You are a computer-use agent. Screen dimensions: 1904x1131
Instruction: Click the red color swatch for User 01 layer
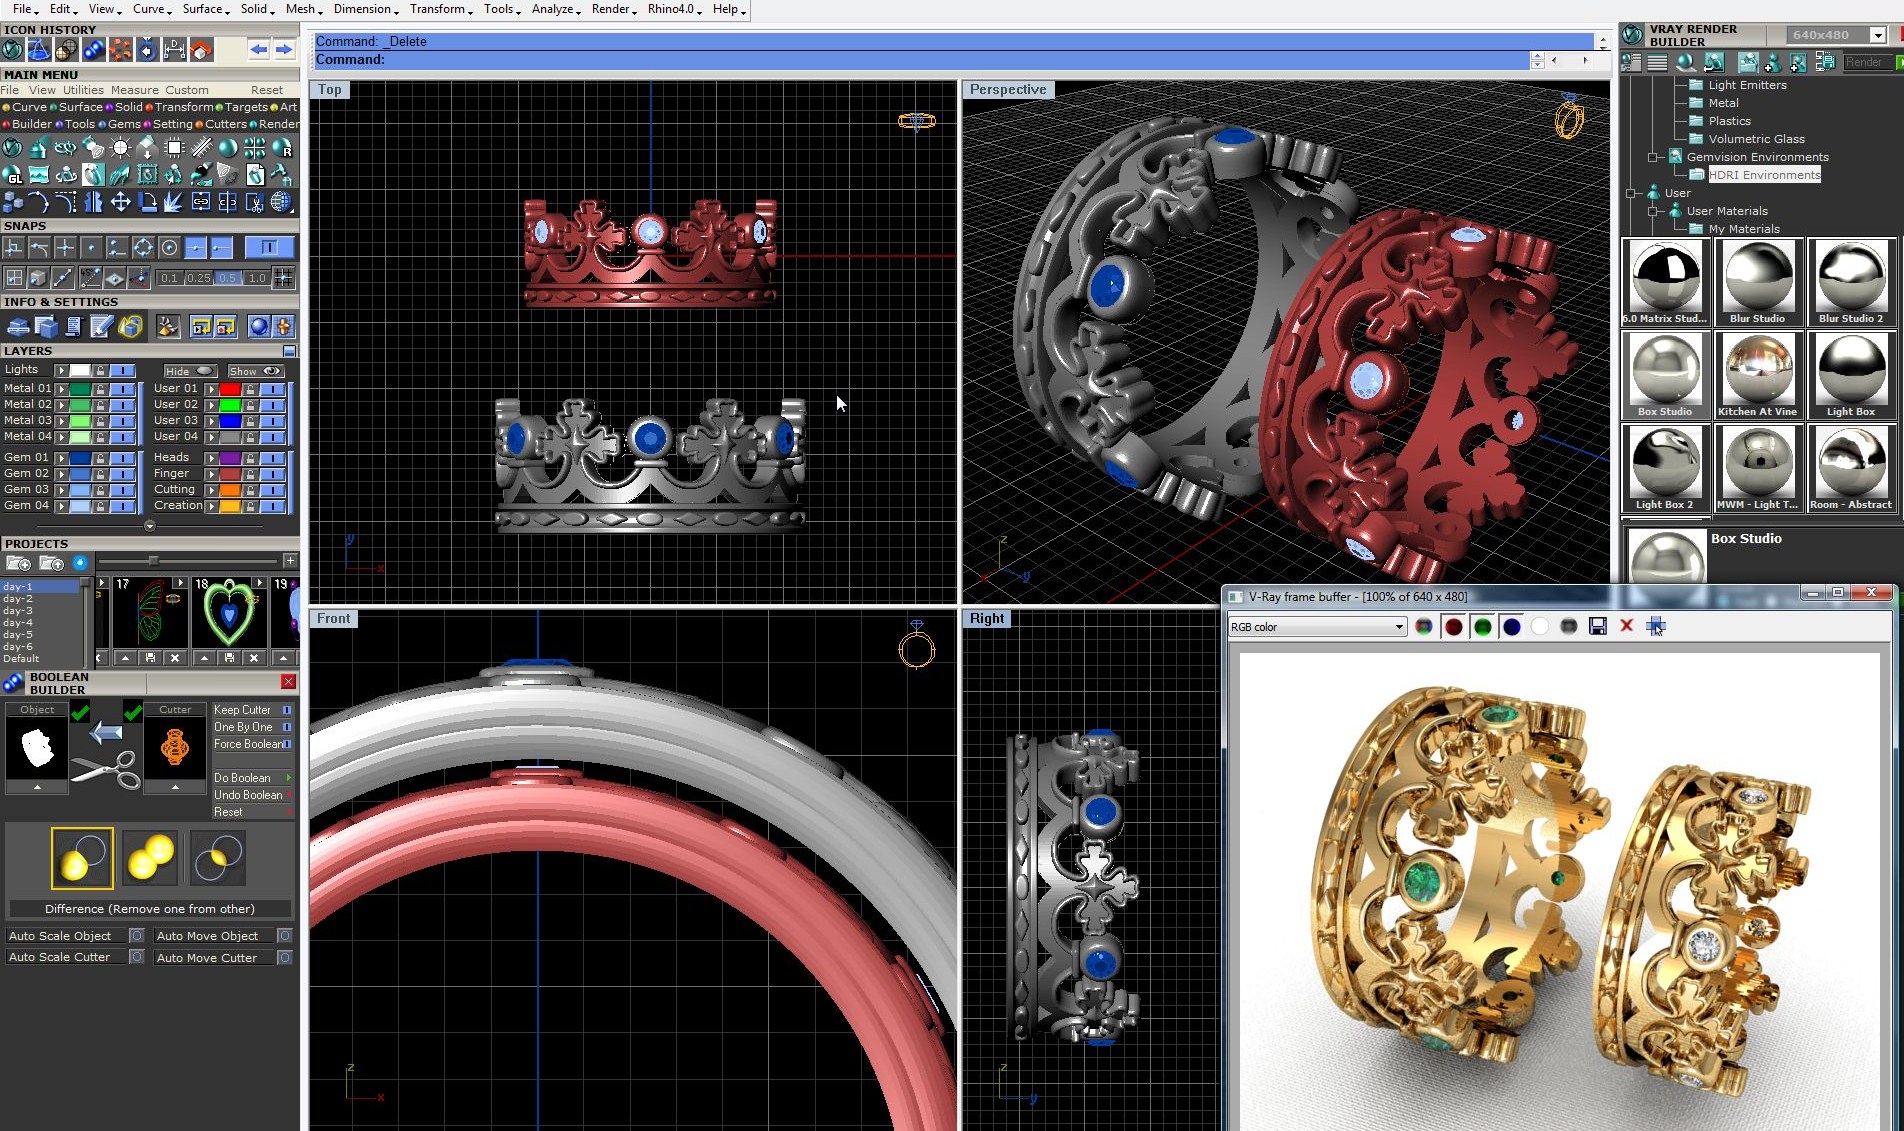pos(230,389)
